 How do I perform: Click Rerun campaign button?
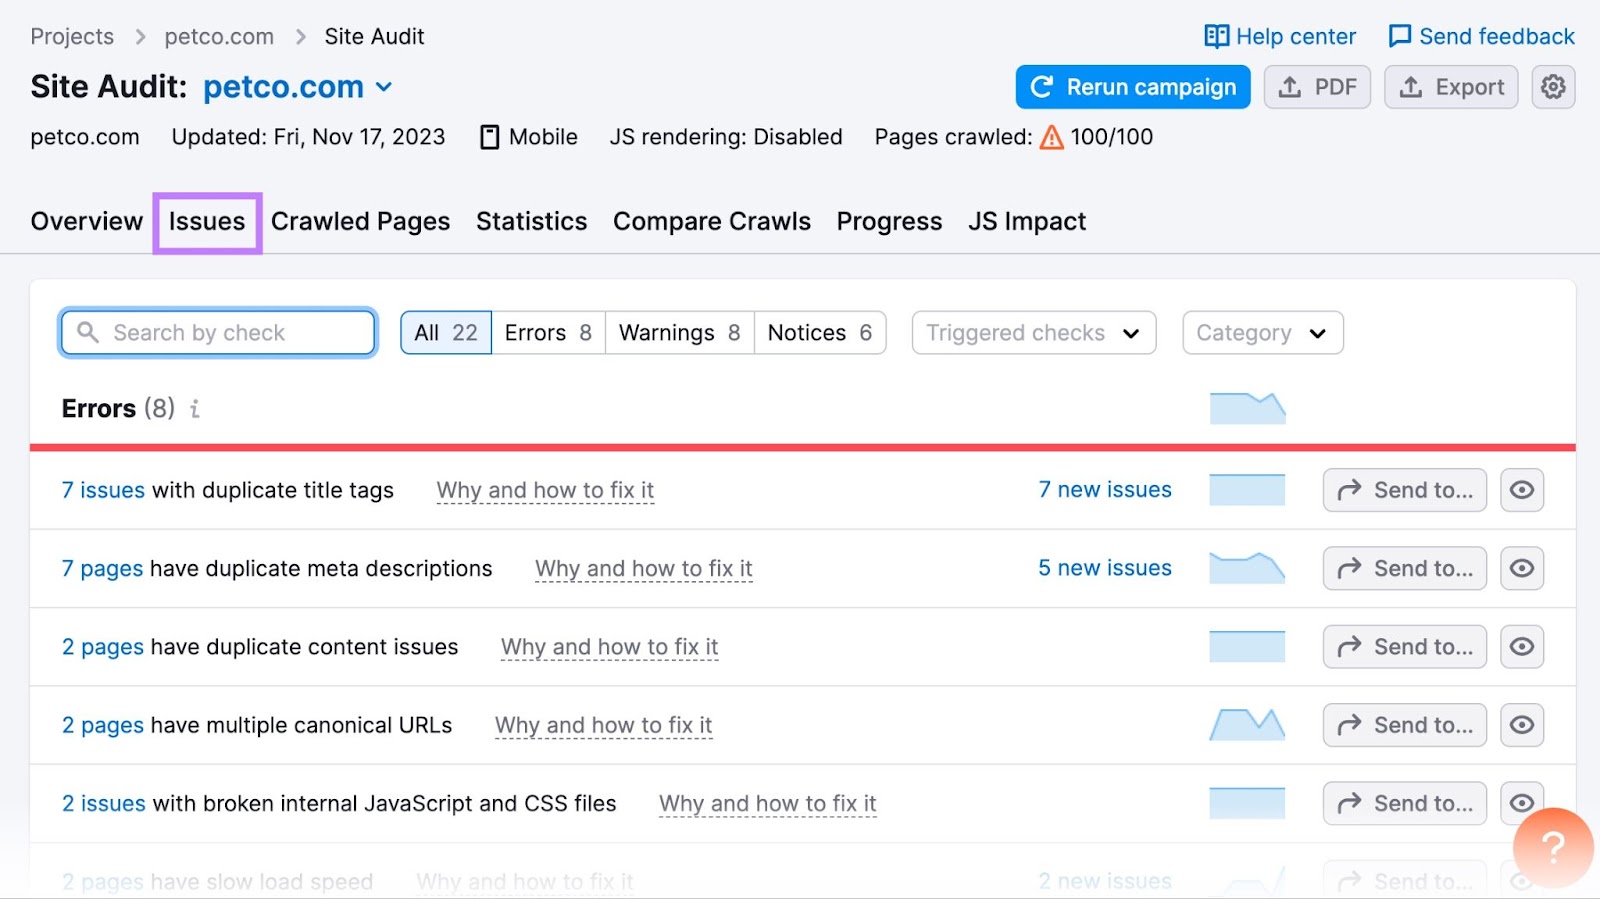(x=1132, y=87)
